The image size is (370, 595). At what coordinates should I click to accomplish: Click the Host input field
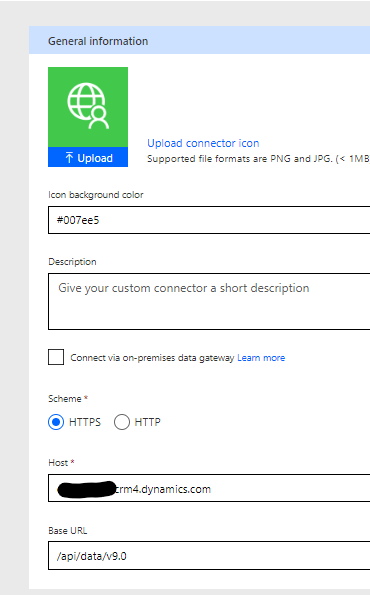209,488
